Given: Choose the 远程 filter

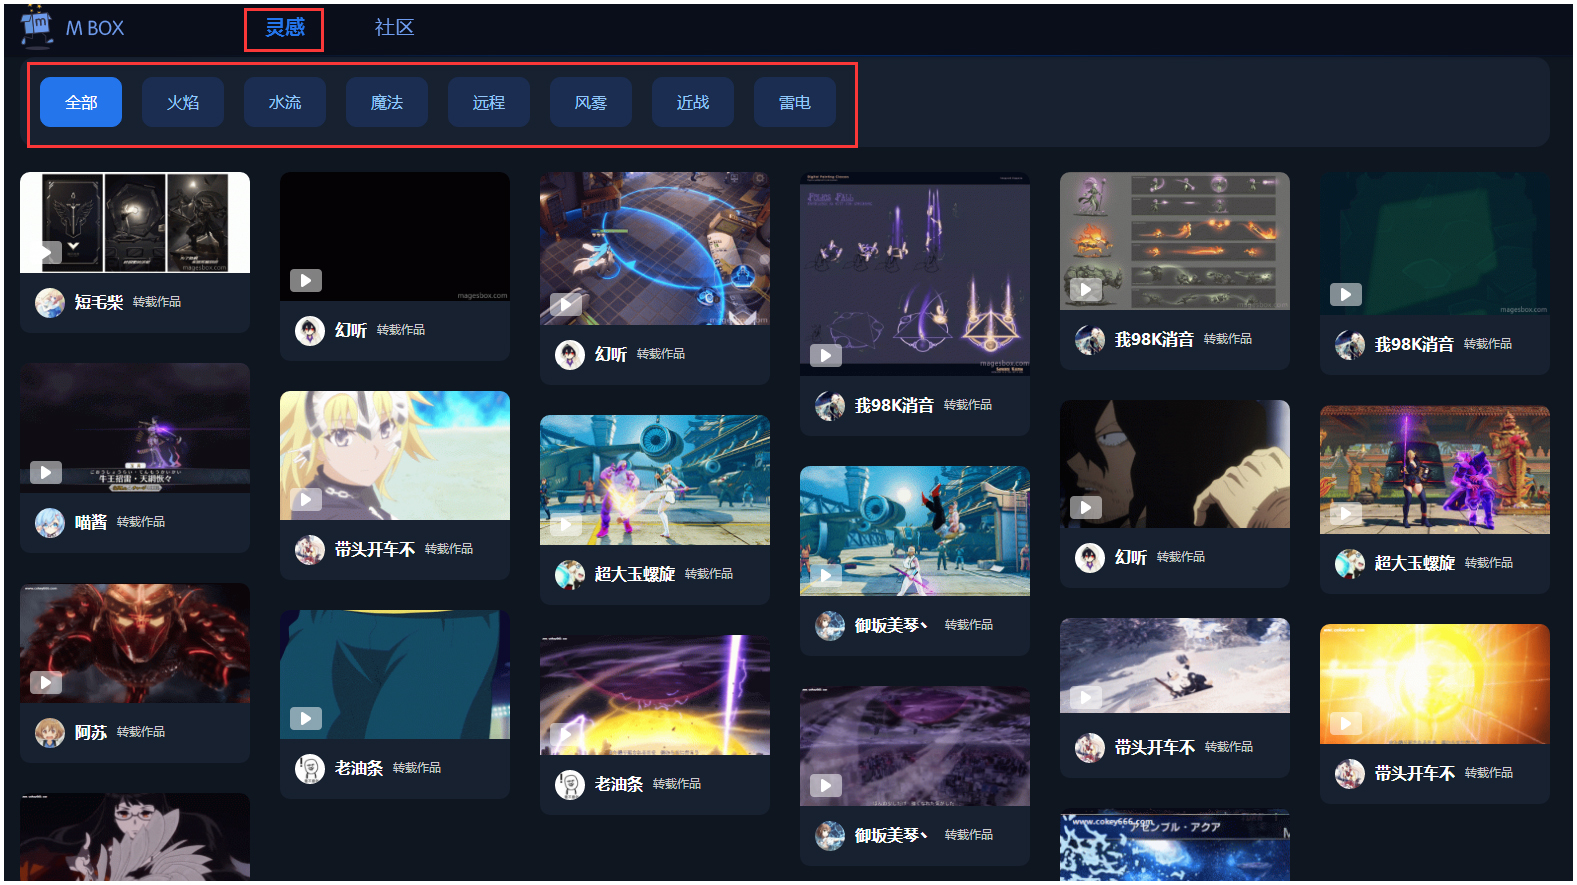Looking at the screenshot, I should tap(489, 102).
